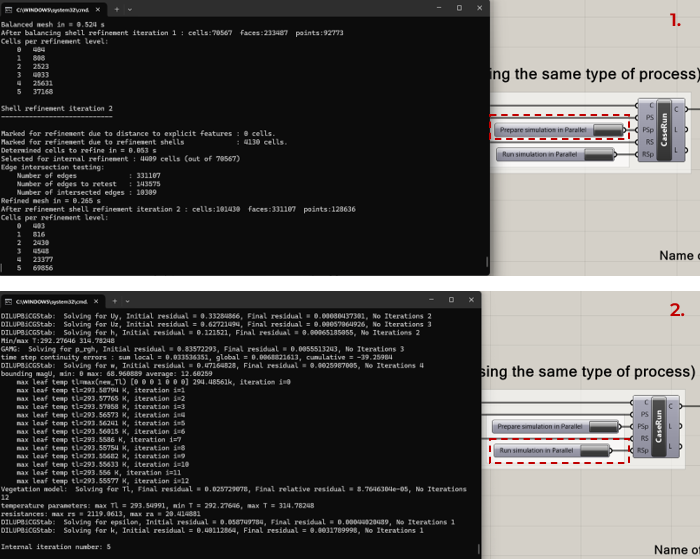
Task: Expand tab dropdown in lower terminal
Action: [128, 301]
